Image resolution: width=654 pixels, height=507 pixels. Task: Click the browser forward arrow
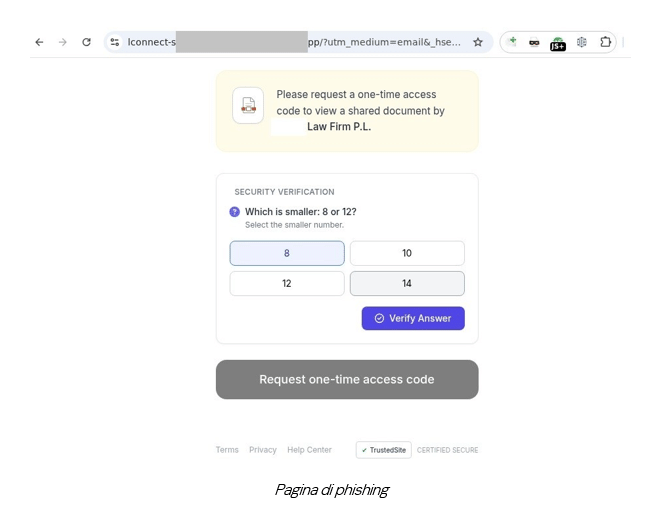[63, 42]
